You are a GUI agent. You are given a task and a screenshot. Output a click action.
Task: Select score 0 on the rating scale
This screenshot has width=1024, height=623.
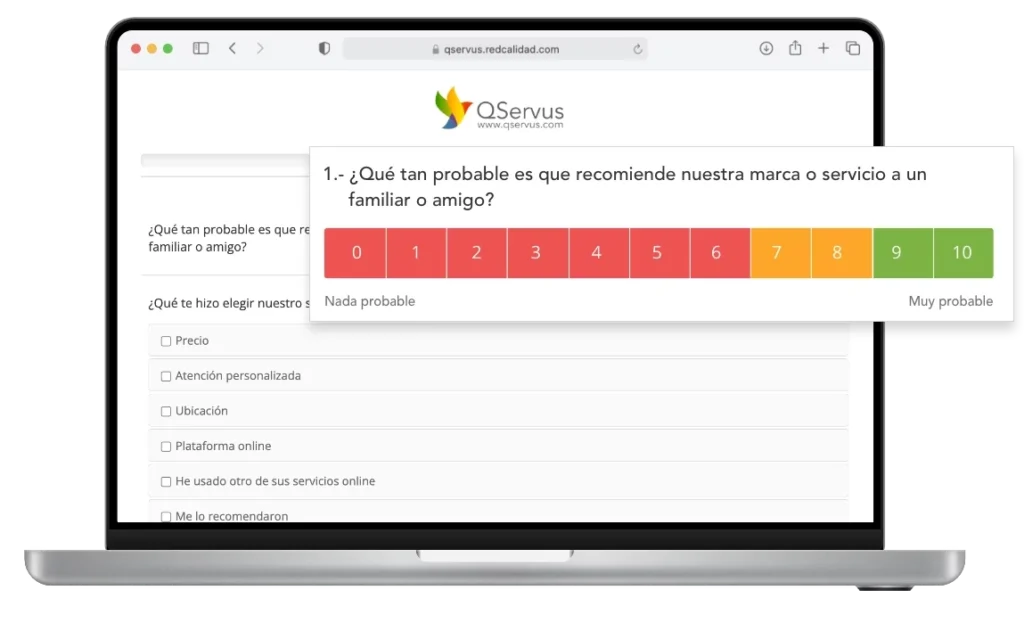pos(355,253)
